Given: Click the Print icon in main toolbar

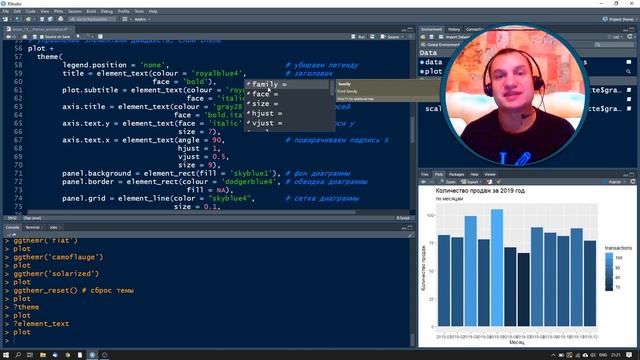Looking at the screenshot, I should 60,19.
